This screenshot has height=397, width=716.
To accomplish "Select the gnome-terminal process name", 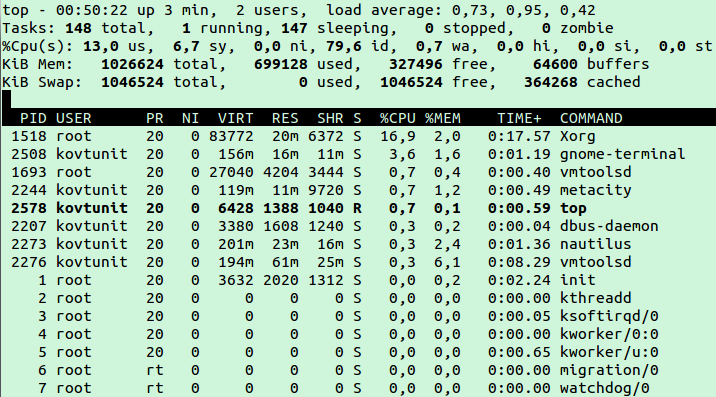I will point(622,154).
